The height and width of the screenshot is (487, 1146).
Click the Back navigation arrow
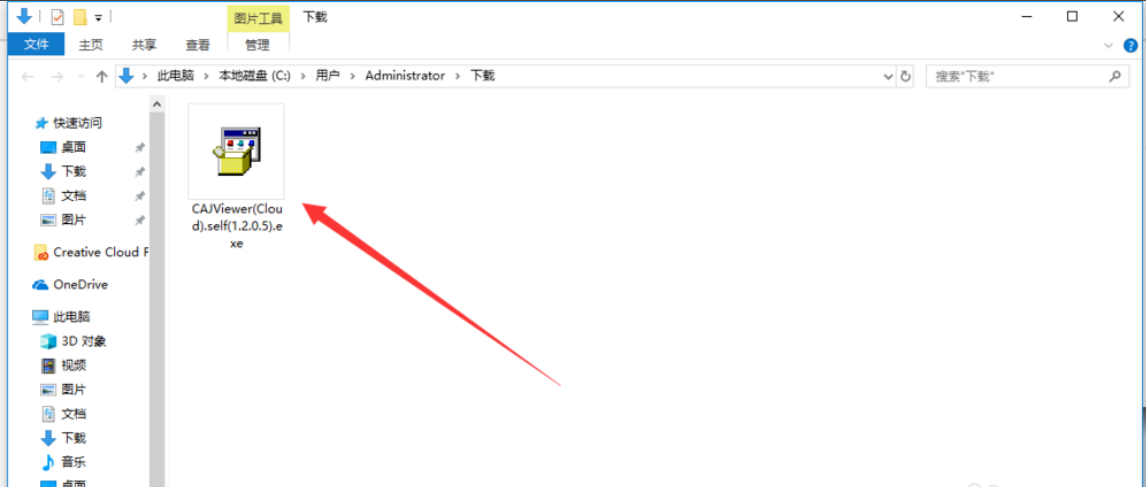tap(28, 77)
